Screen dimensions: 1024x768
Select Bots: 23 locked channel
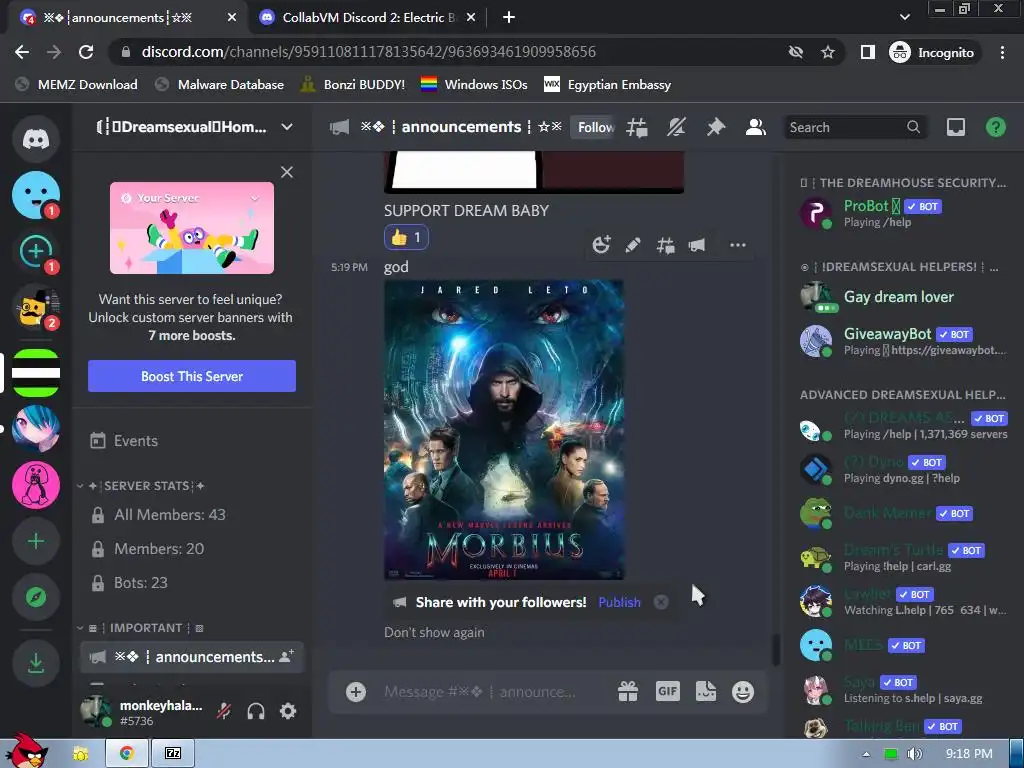[x=192, y=583]
